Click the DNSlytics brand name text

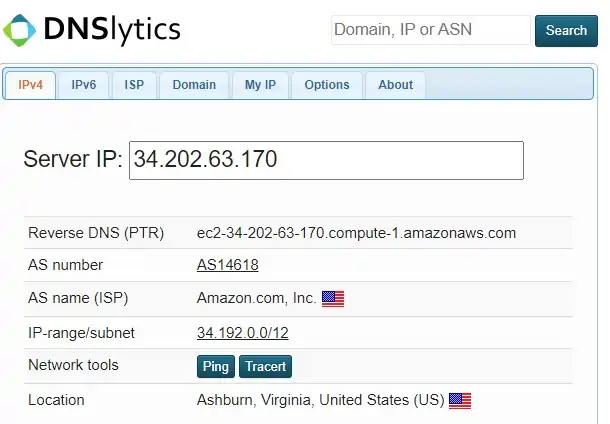coord(112,30)
